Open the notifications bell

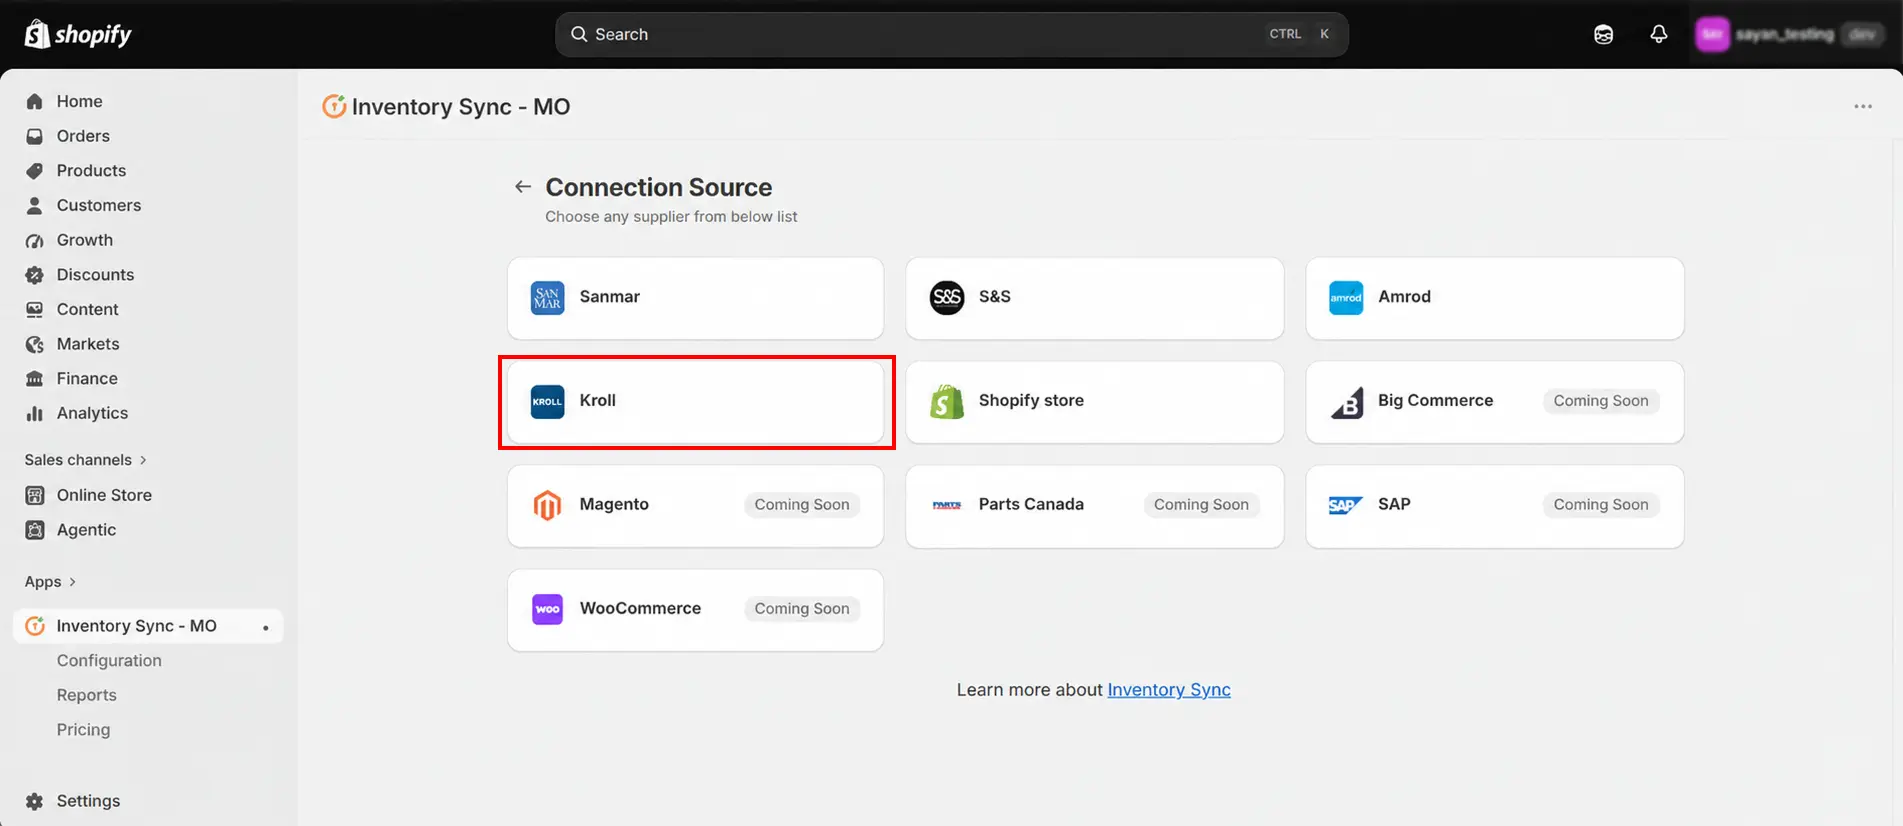1658,34
